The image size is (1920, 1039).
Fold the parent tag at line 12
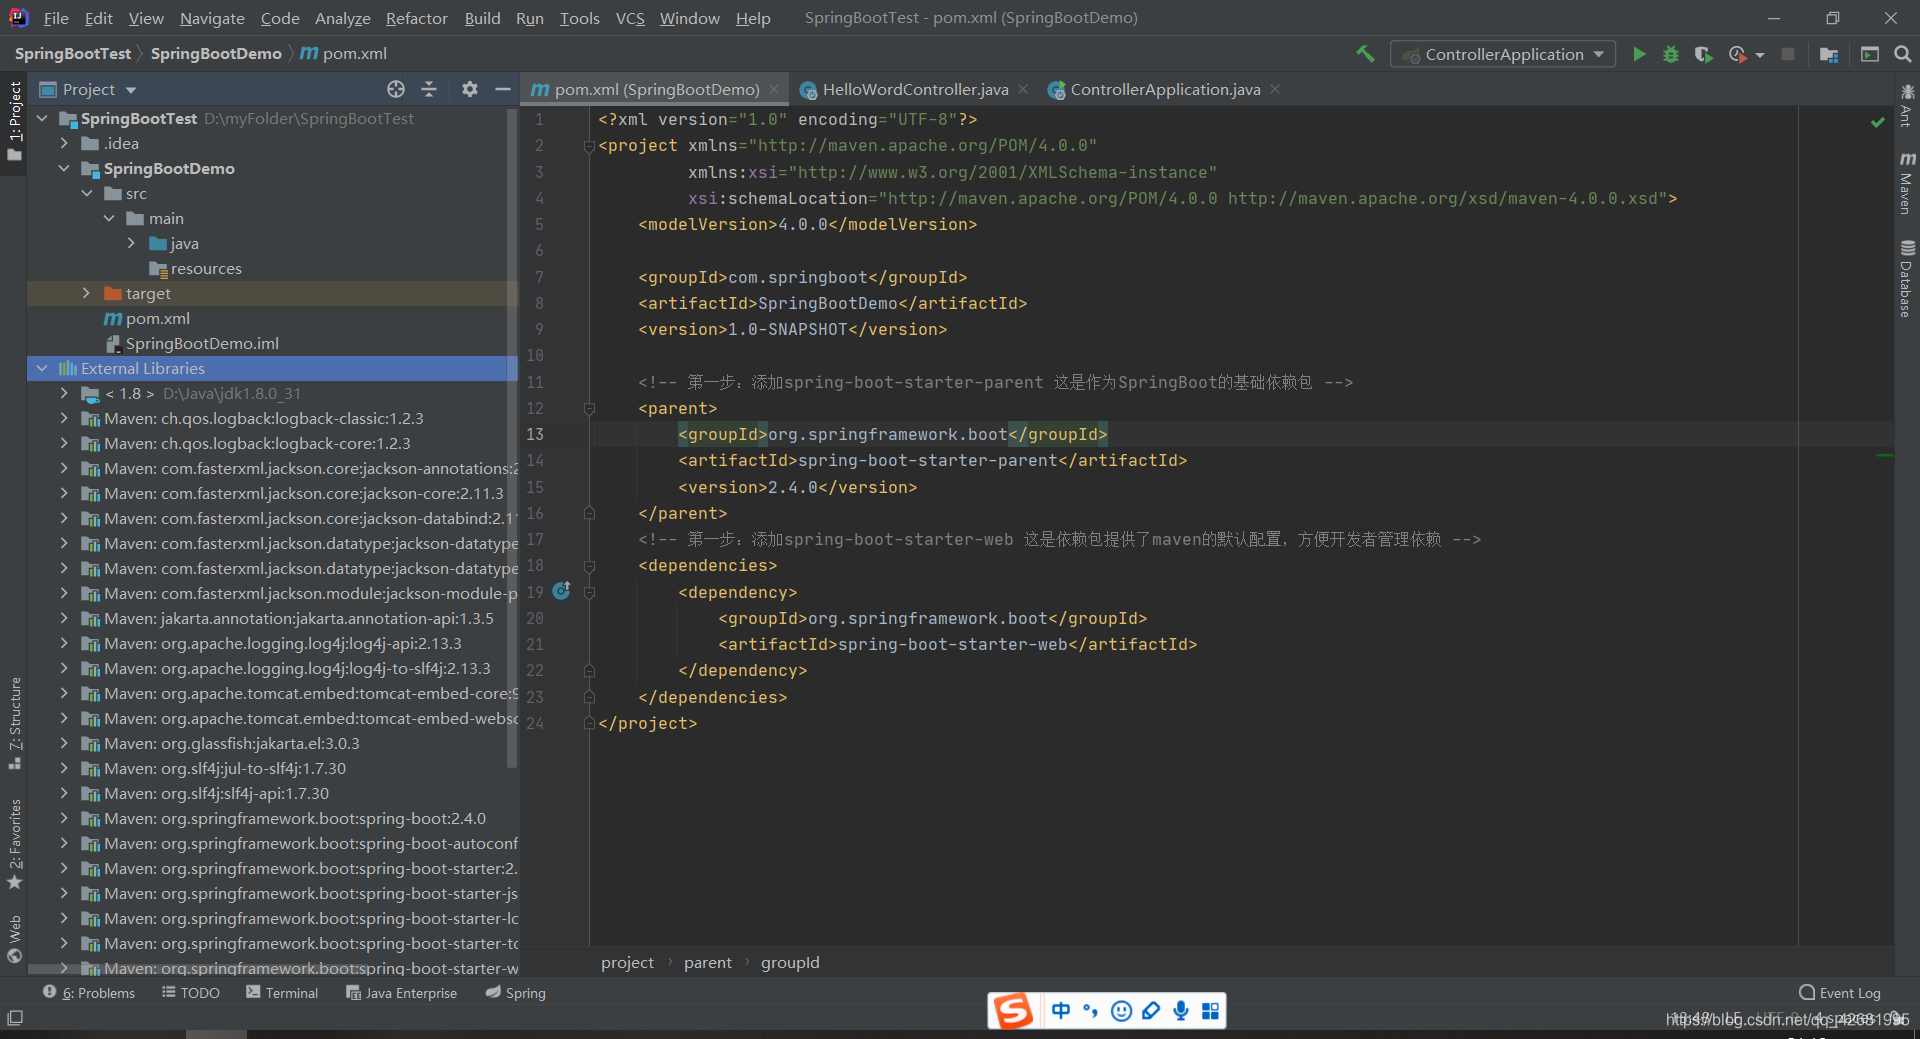point(589,408)
